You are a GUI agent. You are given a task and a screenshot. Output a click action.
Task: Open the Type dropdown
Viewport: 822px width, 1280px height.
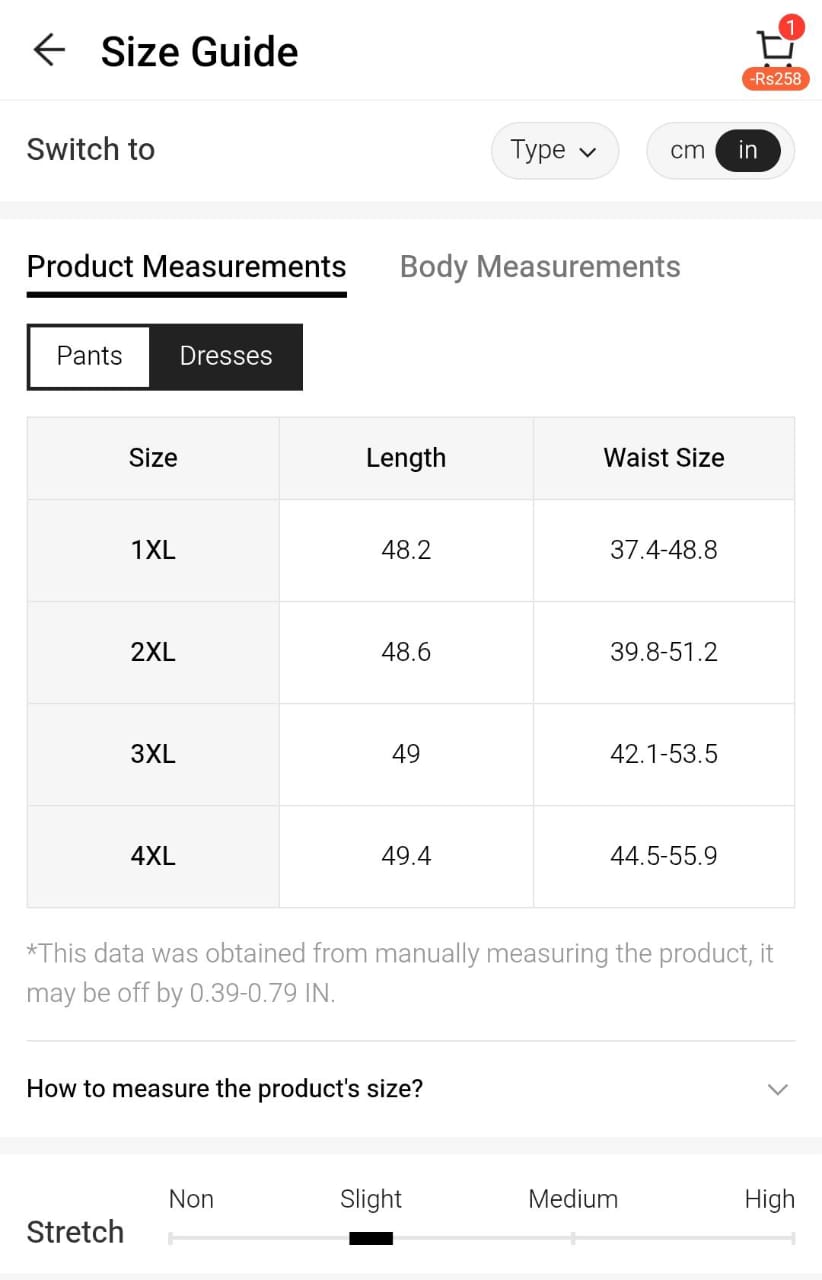(x=555, y=150)
